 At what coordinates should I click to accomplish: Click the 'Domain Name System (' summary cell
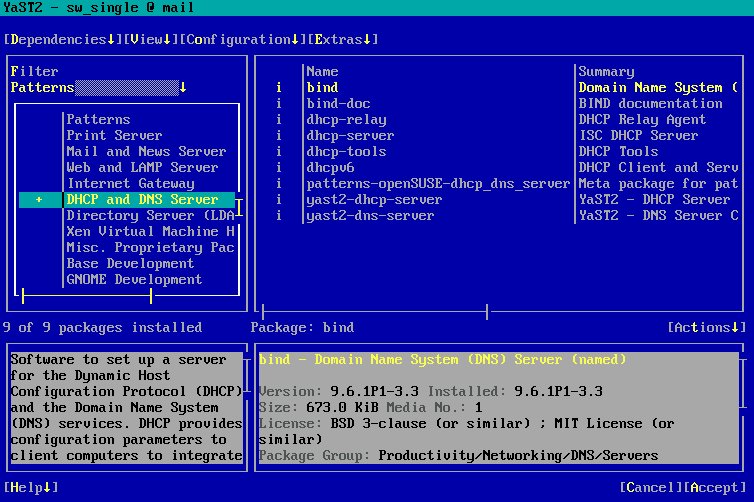658,88
